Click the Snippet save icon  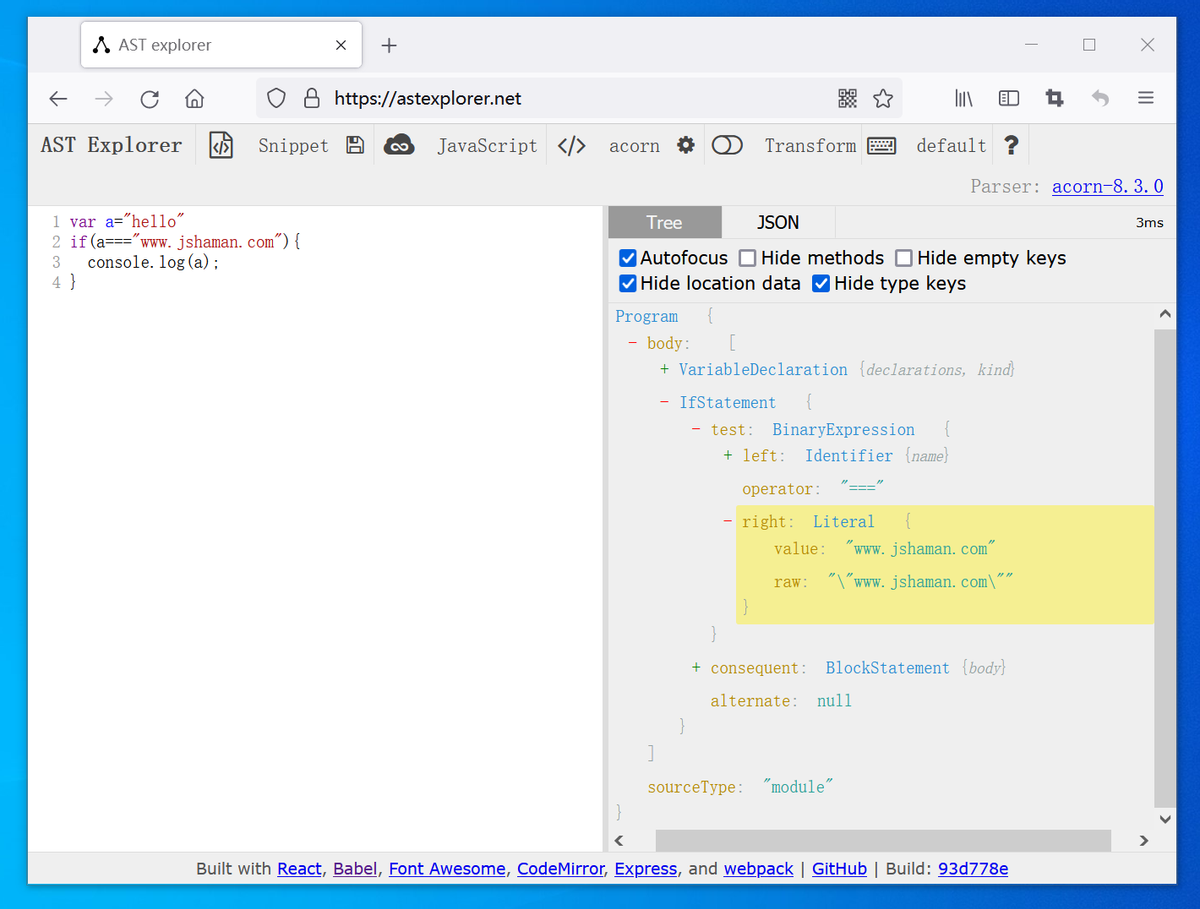[354, 145]
